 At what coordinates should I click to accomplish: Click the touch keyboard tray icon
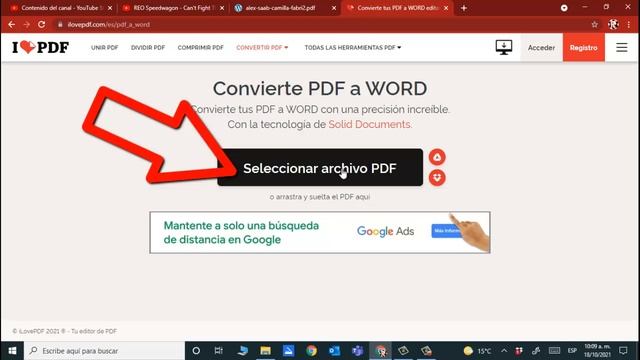pyautogui.click(x=554, y=351)
